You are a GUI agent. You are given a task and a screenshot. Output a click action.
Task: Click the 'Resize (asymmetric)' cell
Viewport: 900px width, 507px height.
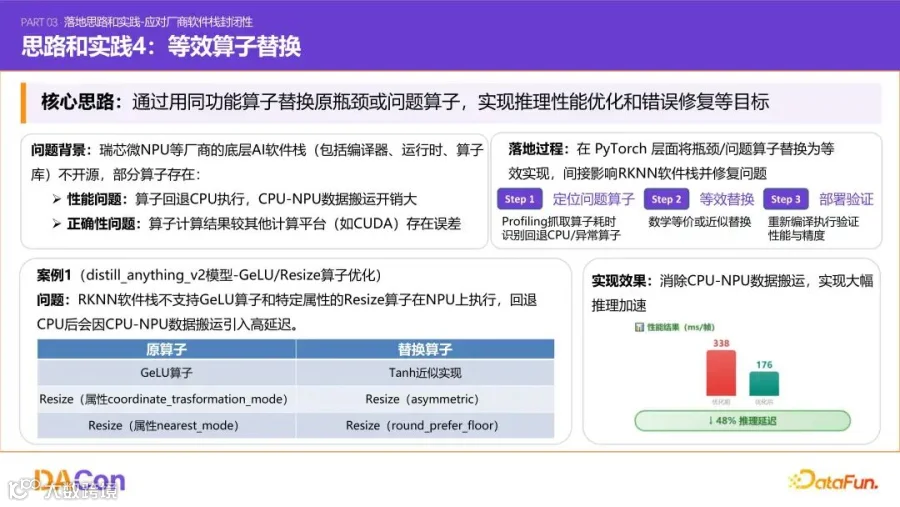425,399
